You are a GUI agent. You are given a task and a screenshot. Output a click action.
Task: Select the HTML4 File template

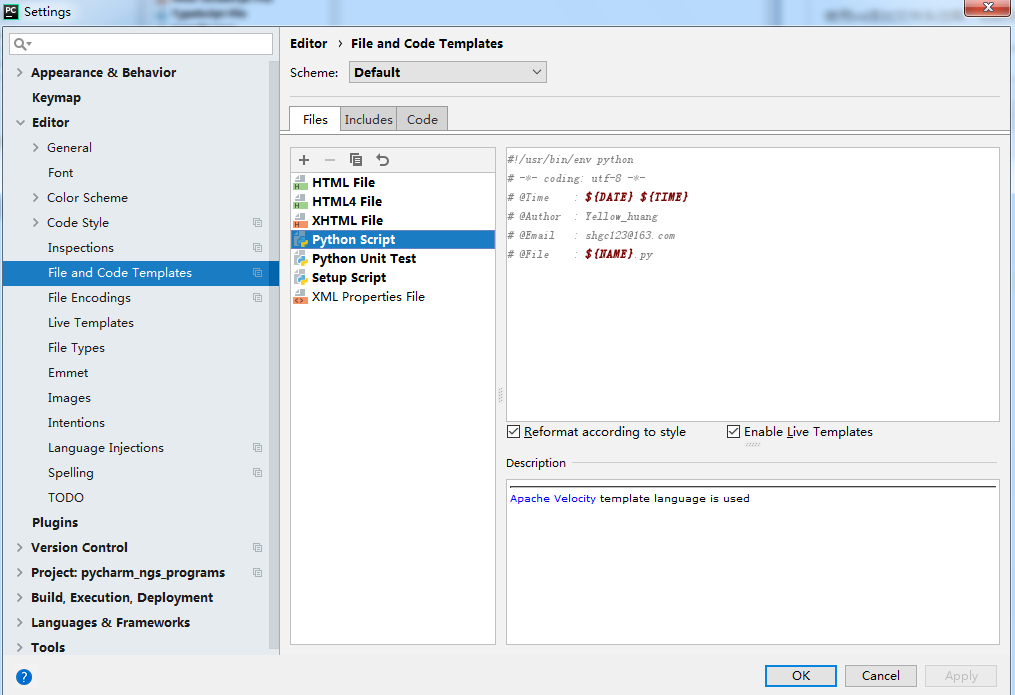[x=393, y=202]
